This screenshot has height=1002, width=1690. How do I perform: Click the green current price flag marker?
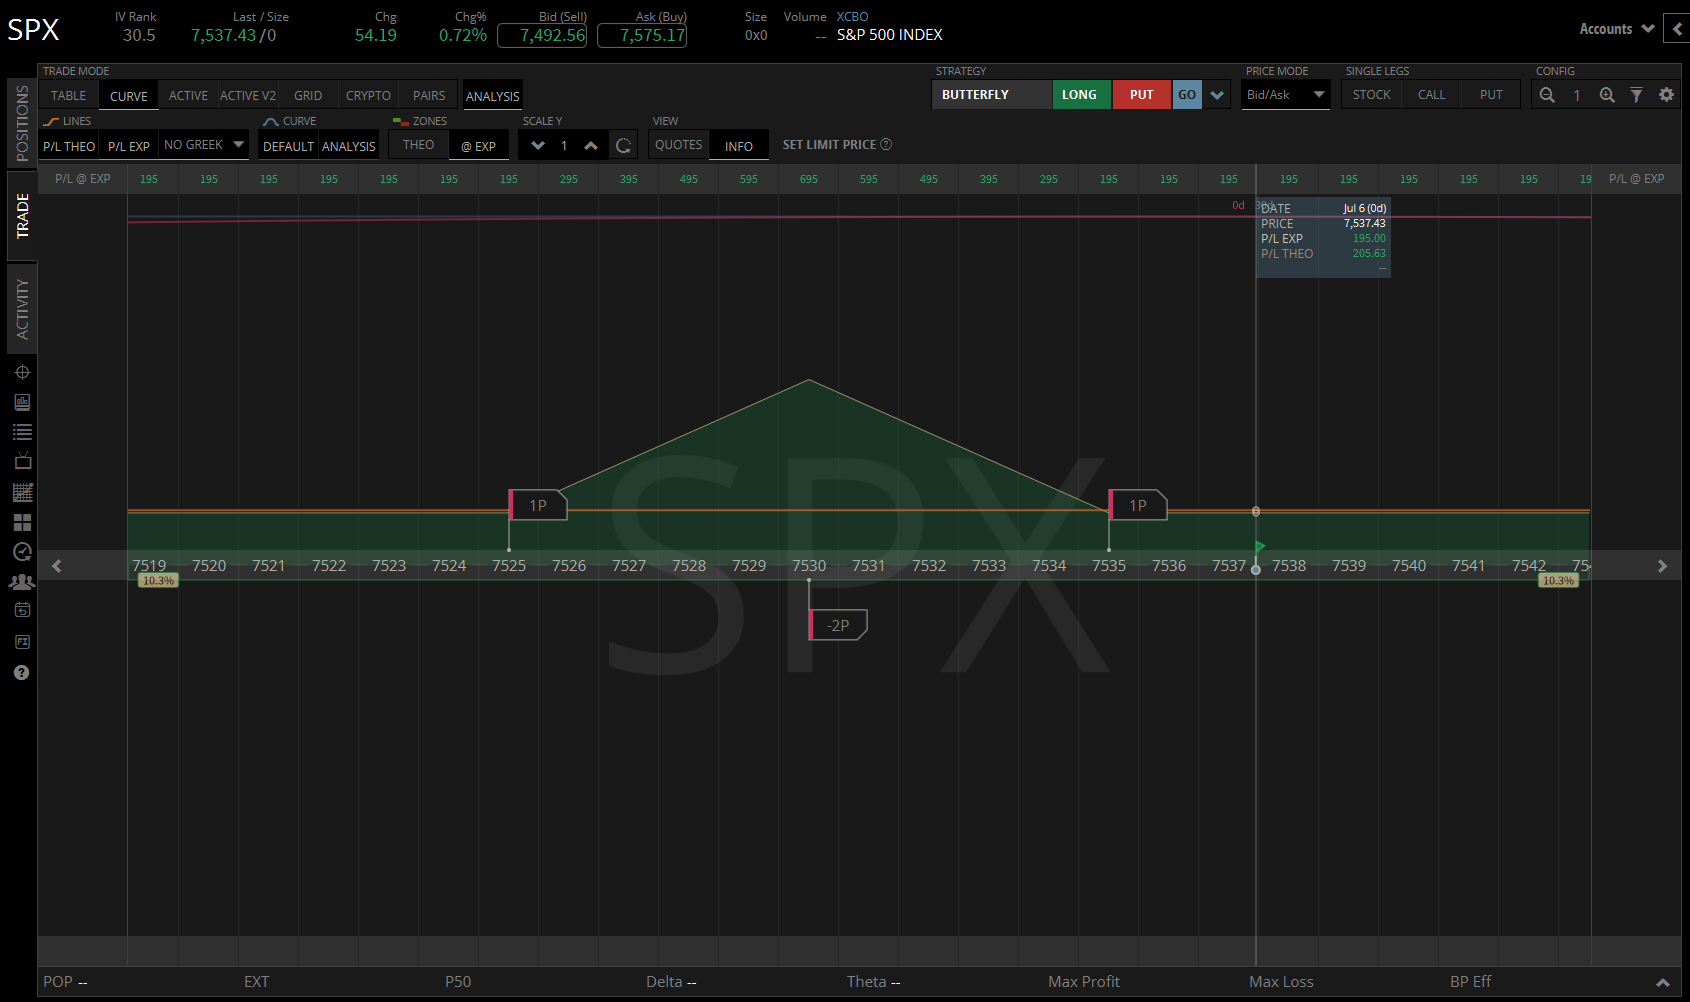(x=1260, y=546)
